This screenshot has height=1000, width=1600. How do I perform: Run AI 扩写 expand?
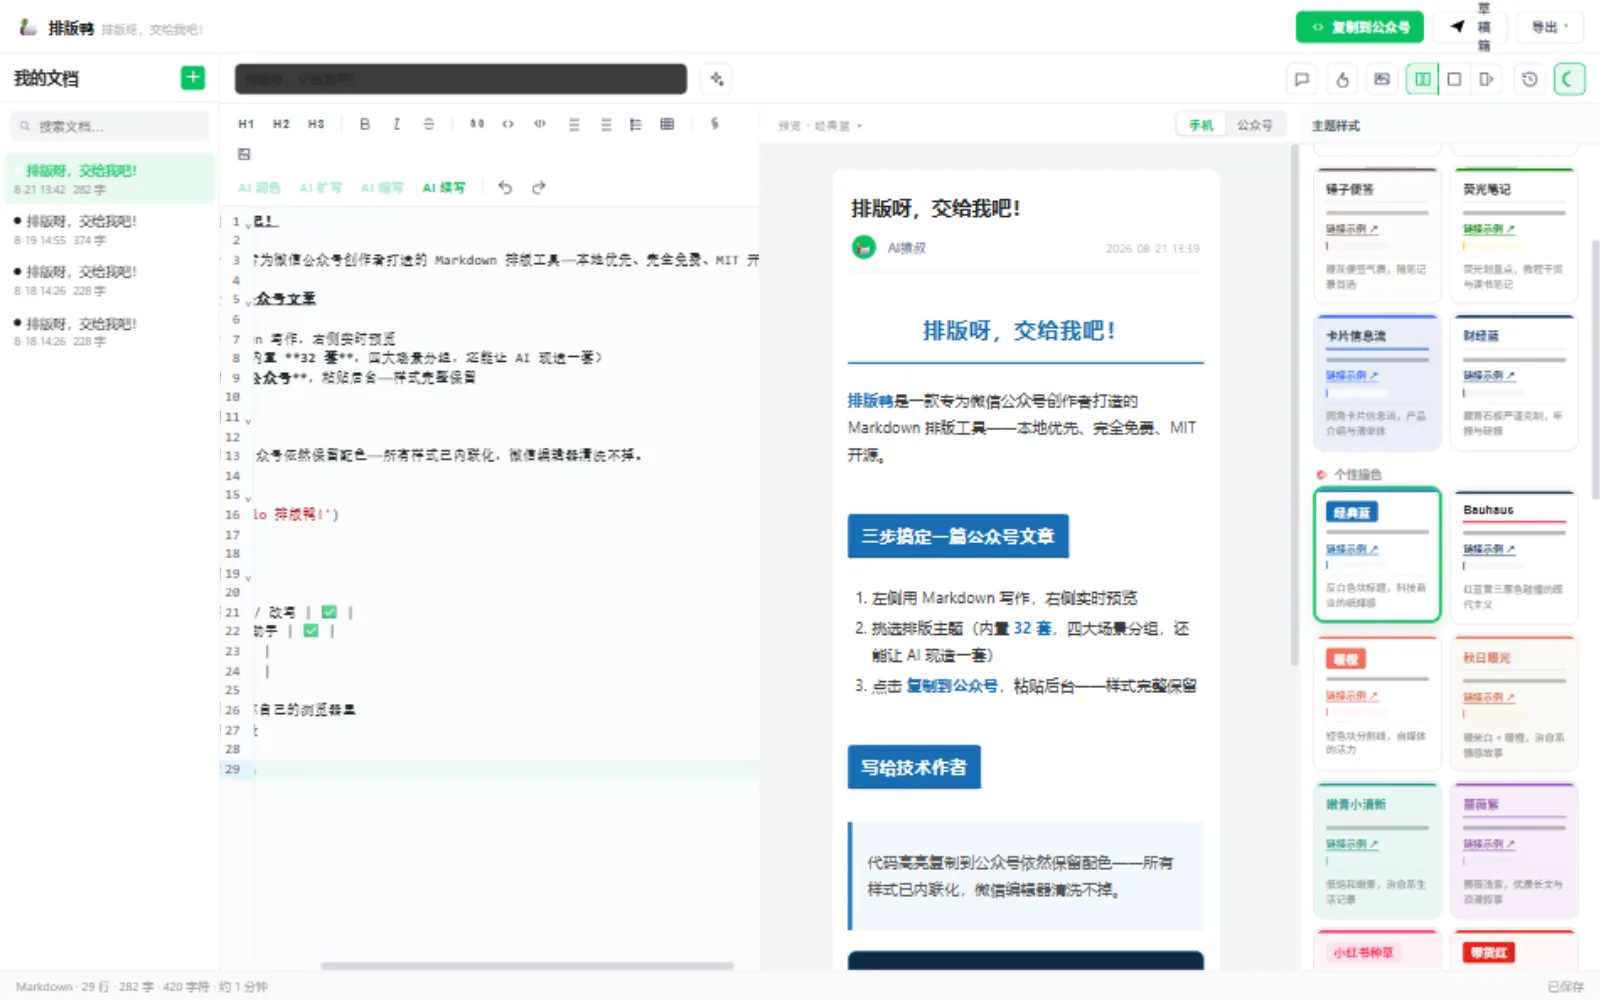(x=320, y=188)
